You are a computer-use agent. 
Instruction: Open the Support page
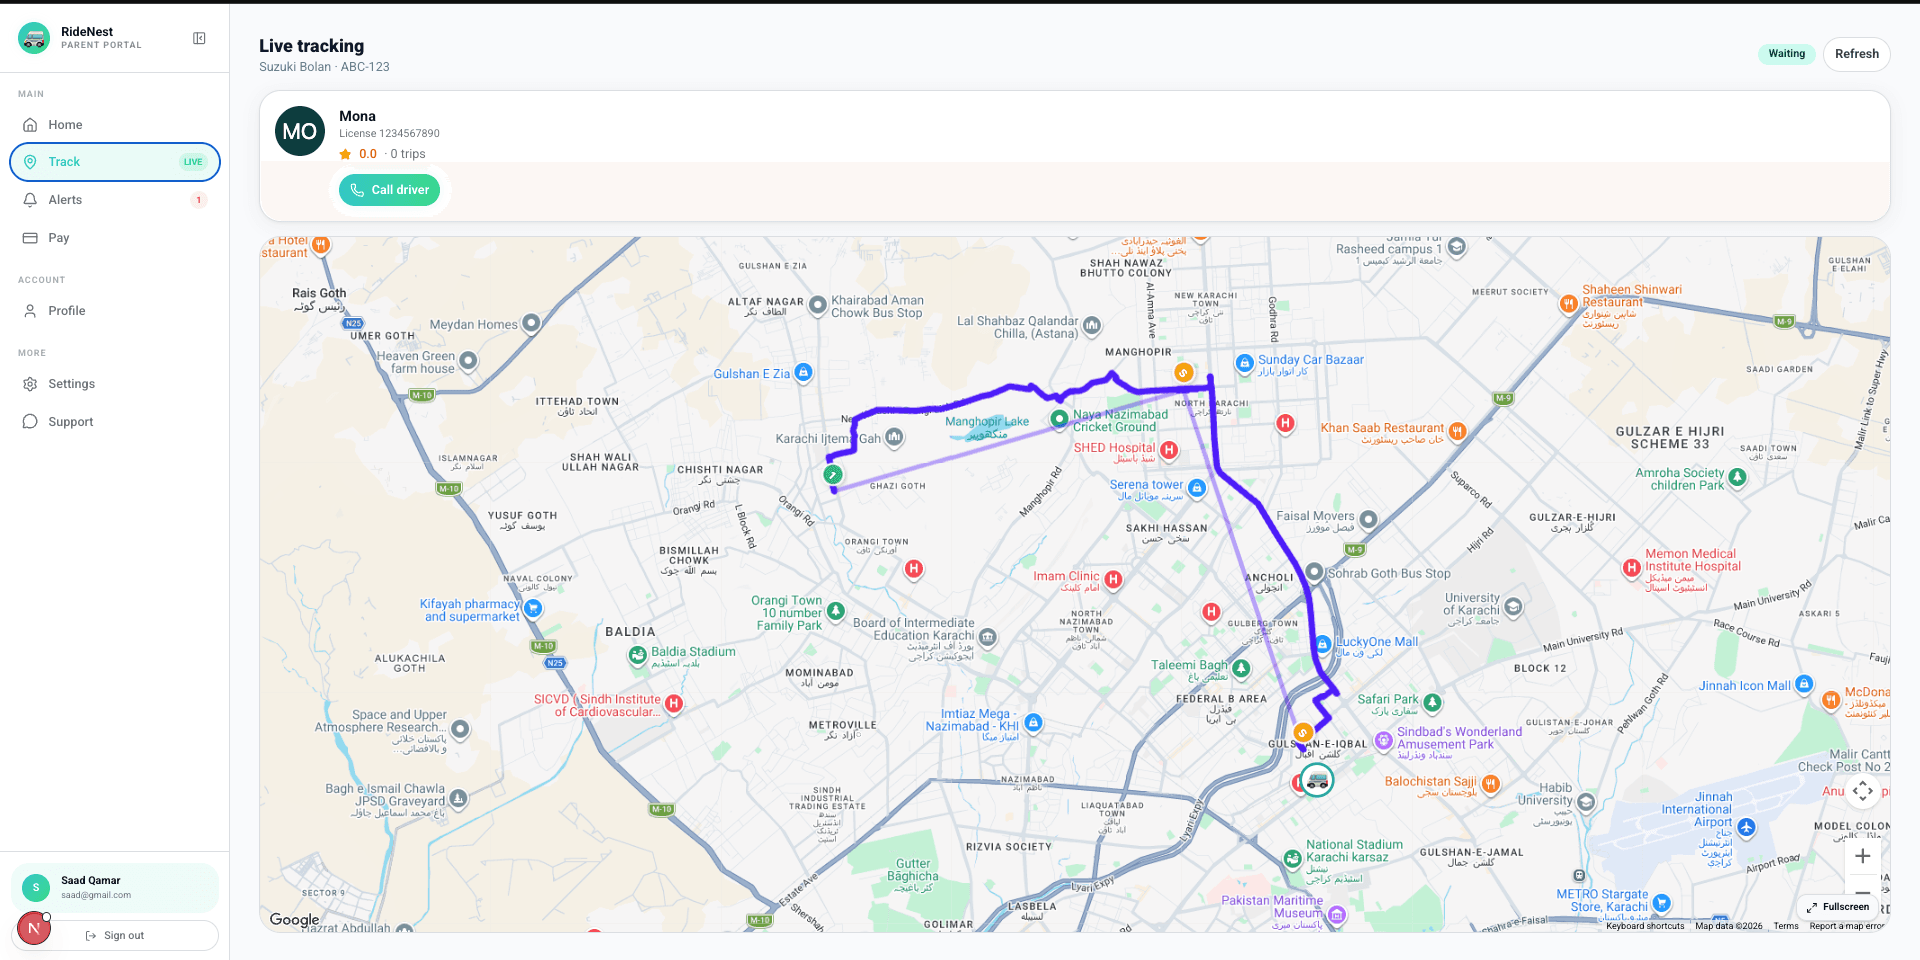point(115,422)
